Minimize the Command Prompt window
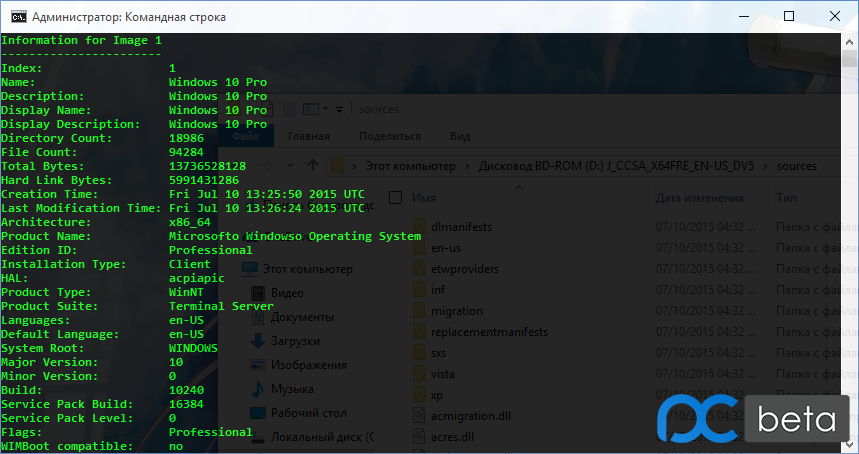This screenshot has width=859, height=454. (744, 16)
